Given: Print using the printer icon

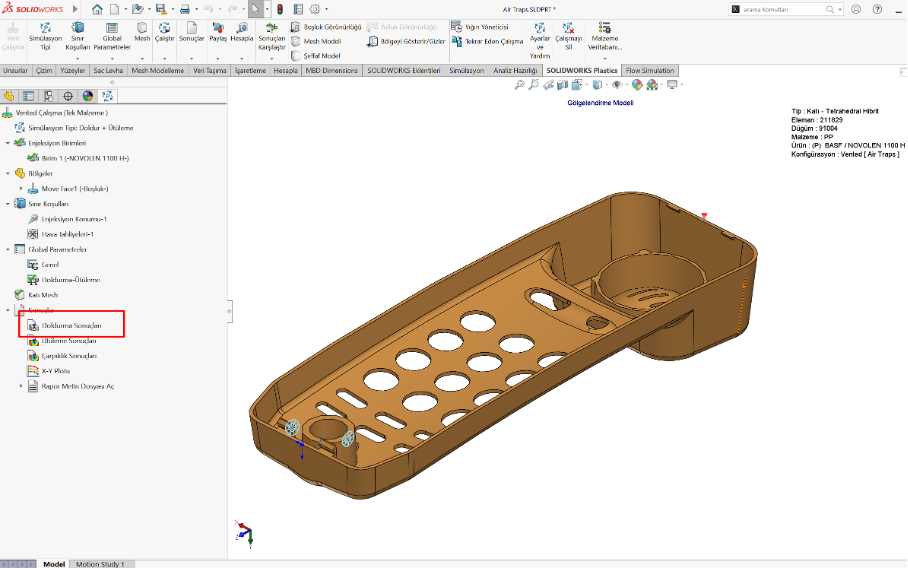Looking at the screenshot, I should click(185, 9).
